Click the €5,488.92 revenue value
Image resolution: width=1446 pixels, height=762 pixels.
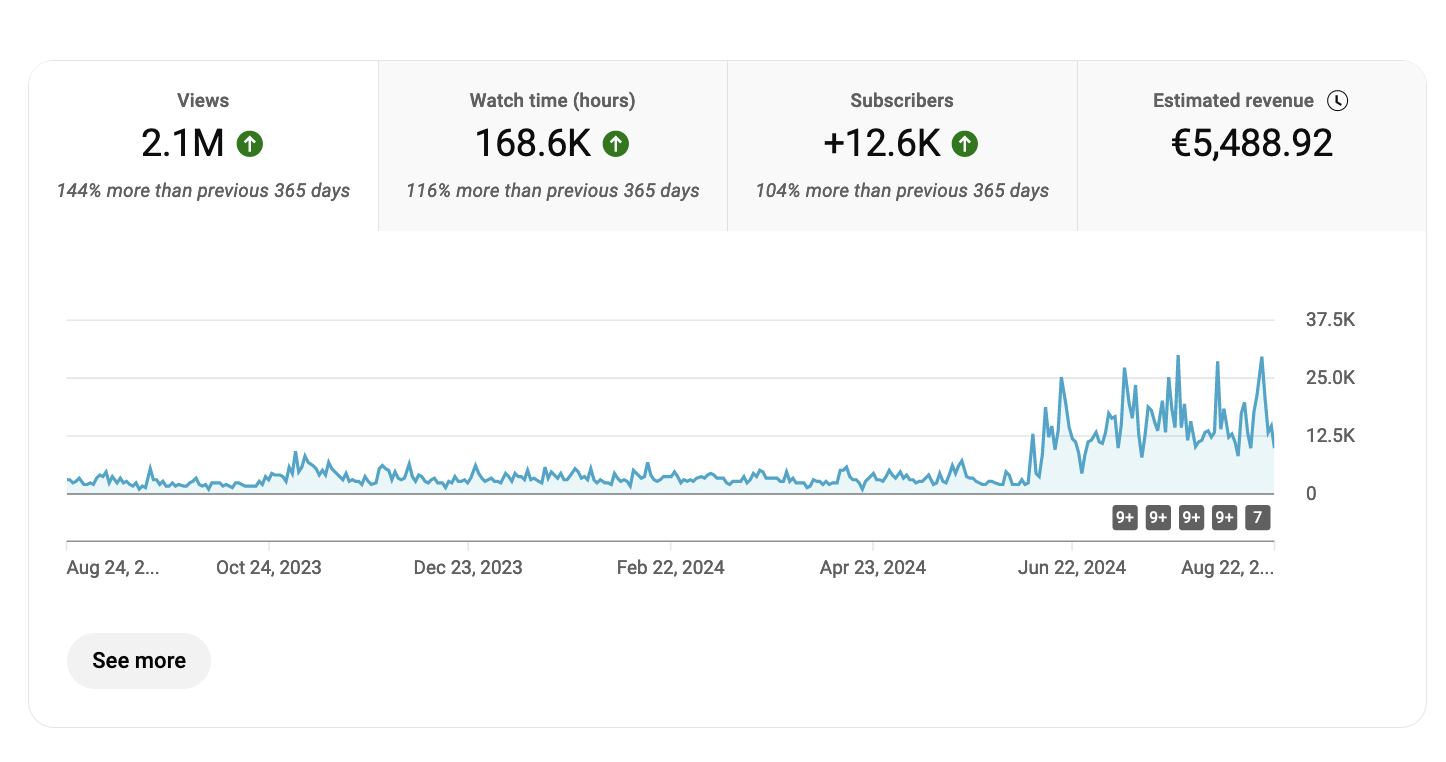coord(1252,145)
